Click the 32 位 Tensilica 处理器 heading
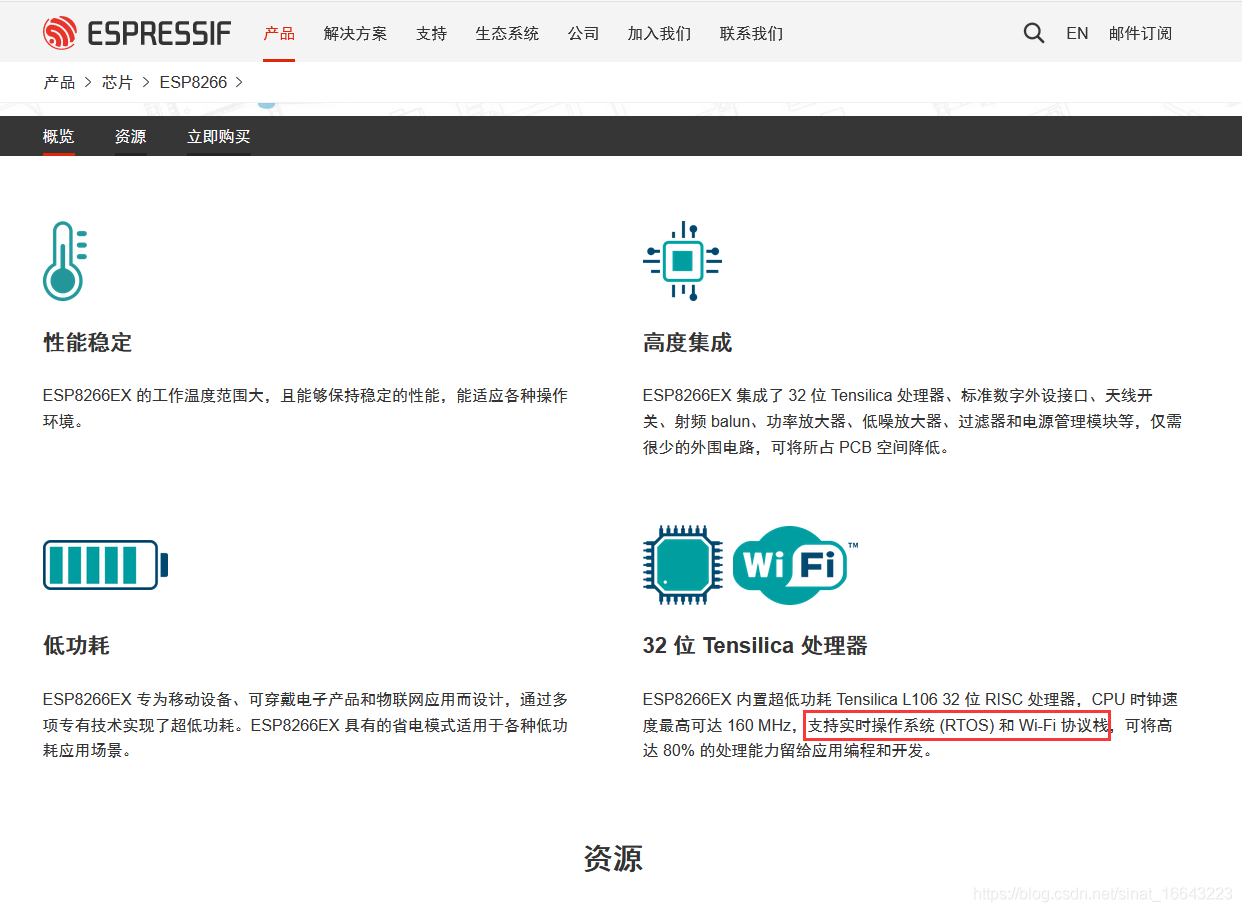The height and width of the screenshot is (912, 1242). click(755, 645)
